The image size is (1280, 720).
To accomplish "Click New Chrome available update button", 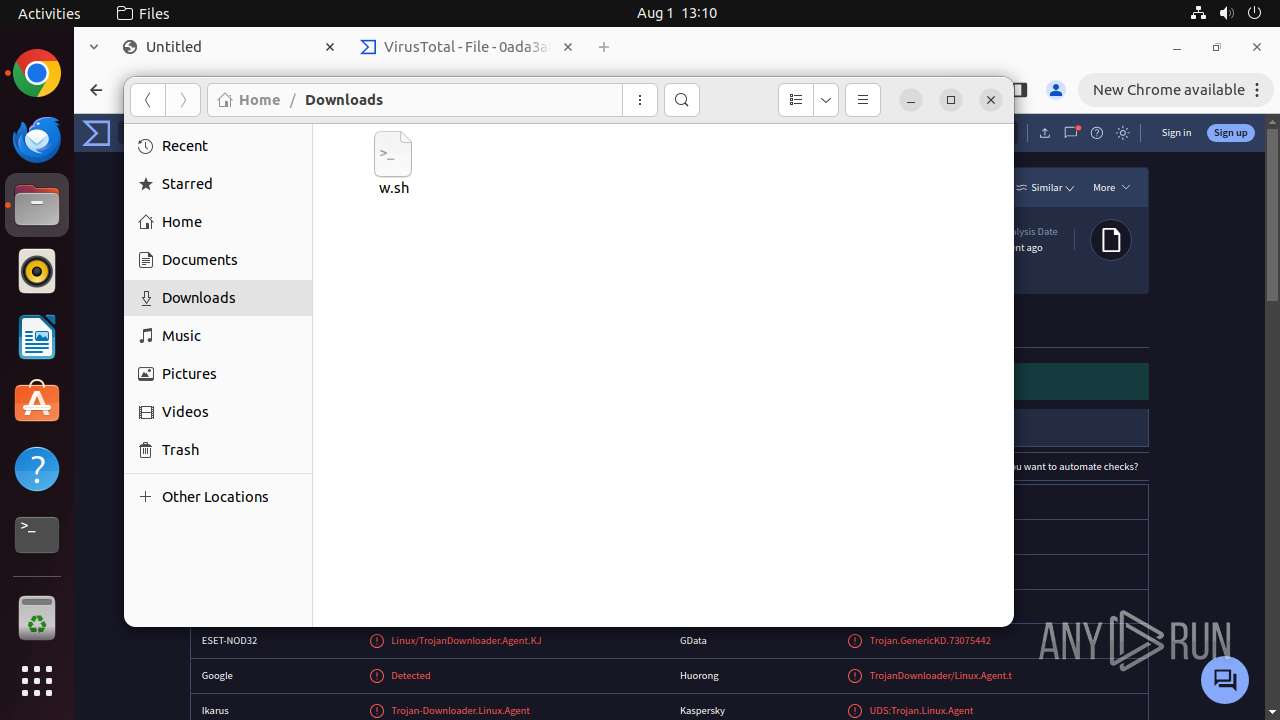I will [x=1175, y=90].
